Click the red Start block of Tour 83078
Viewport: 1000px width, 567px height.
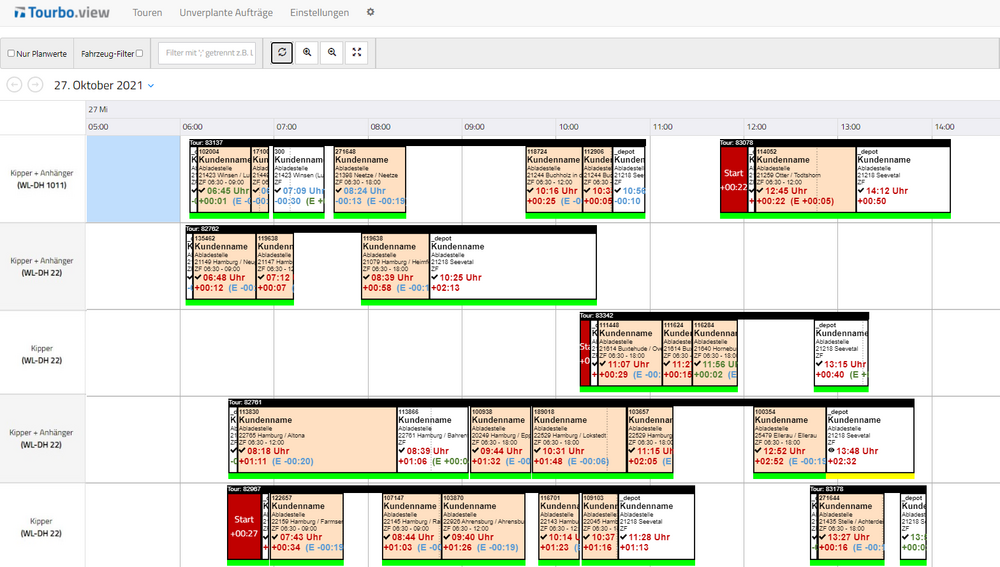coord(734,180)
